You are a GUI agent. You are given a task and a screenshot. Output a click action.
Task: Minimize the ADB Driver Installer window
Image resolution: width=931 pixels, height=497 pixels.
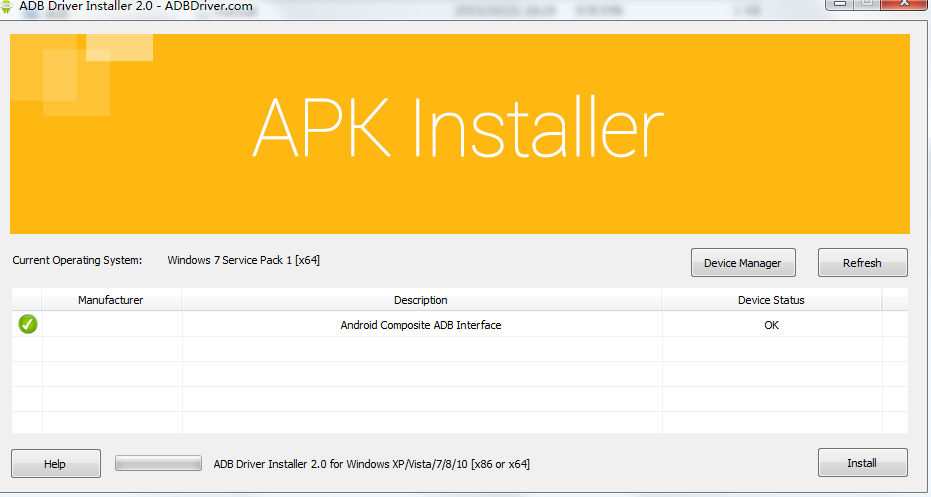pos(839,4)
